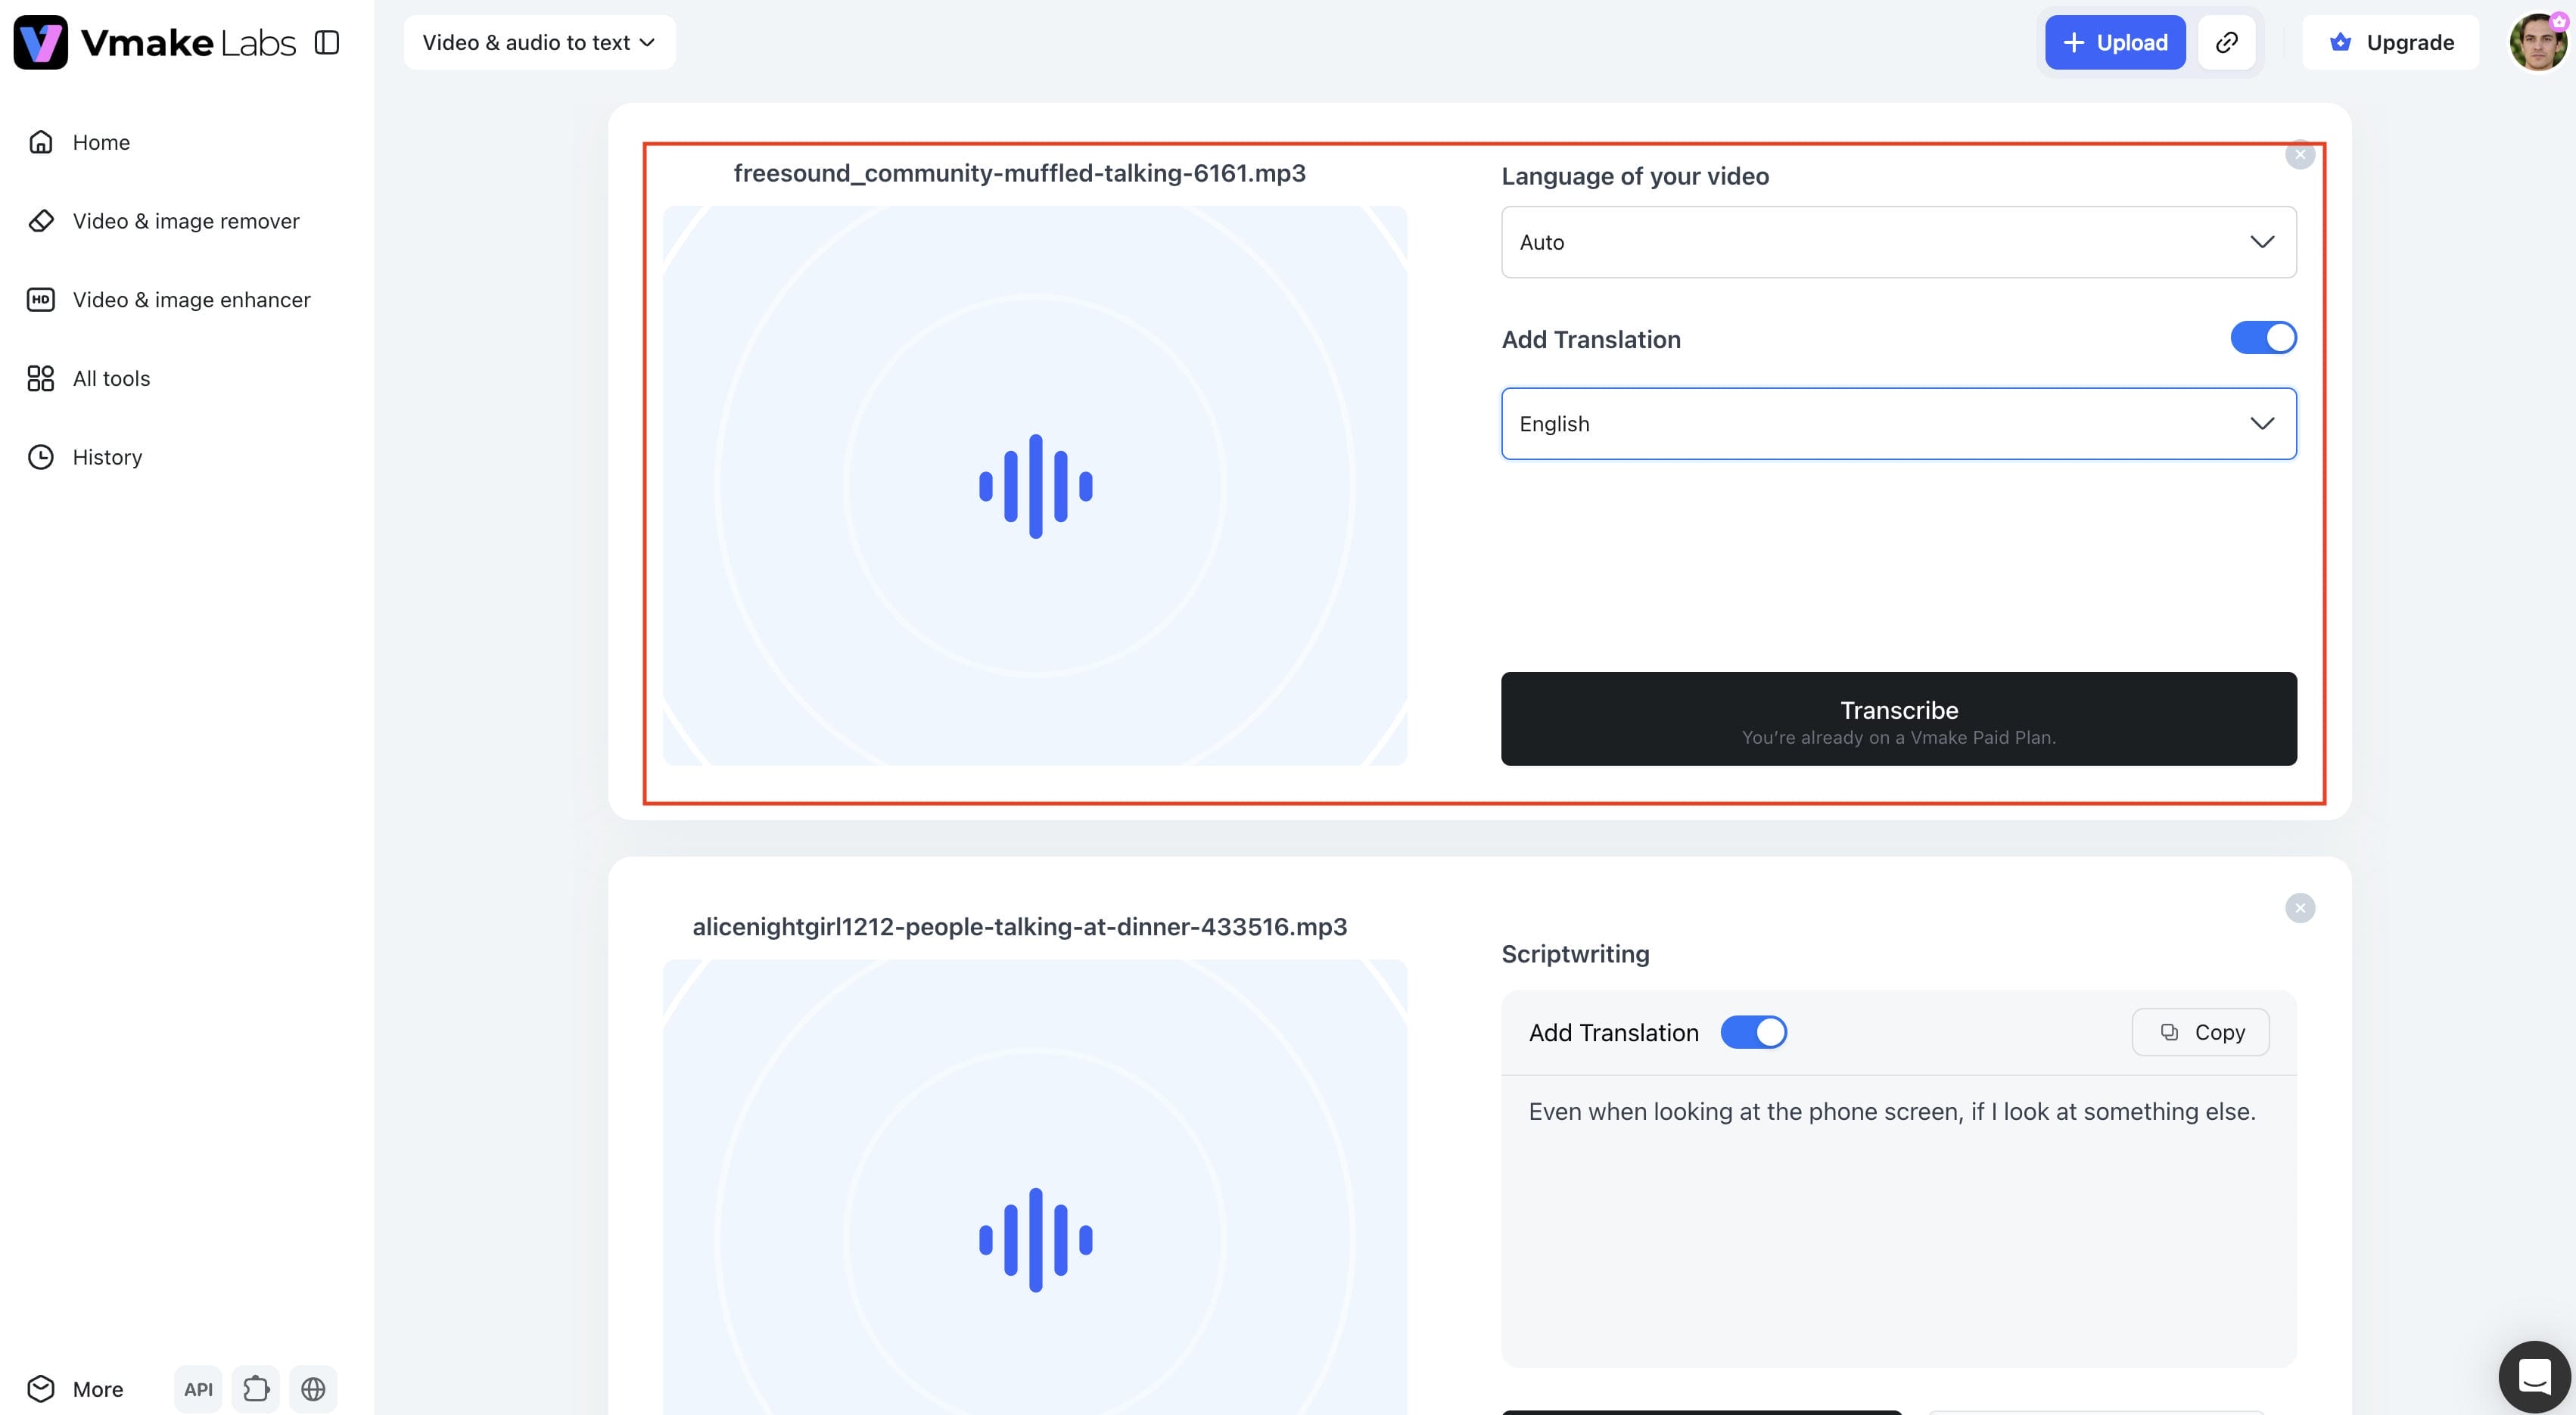Open the English translation dropdown
This screenshot has height=1415, width=2576.
click(x=1898, y=424)
